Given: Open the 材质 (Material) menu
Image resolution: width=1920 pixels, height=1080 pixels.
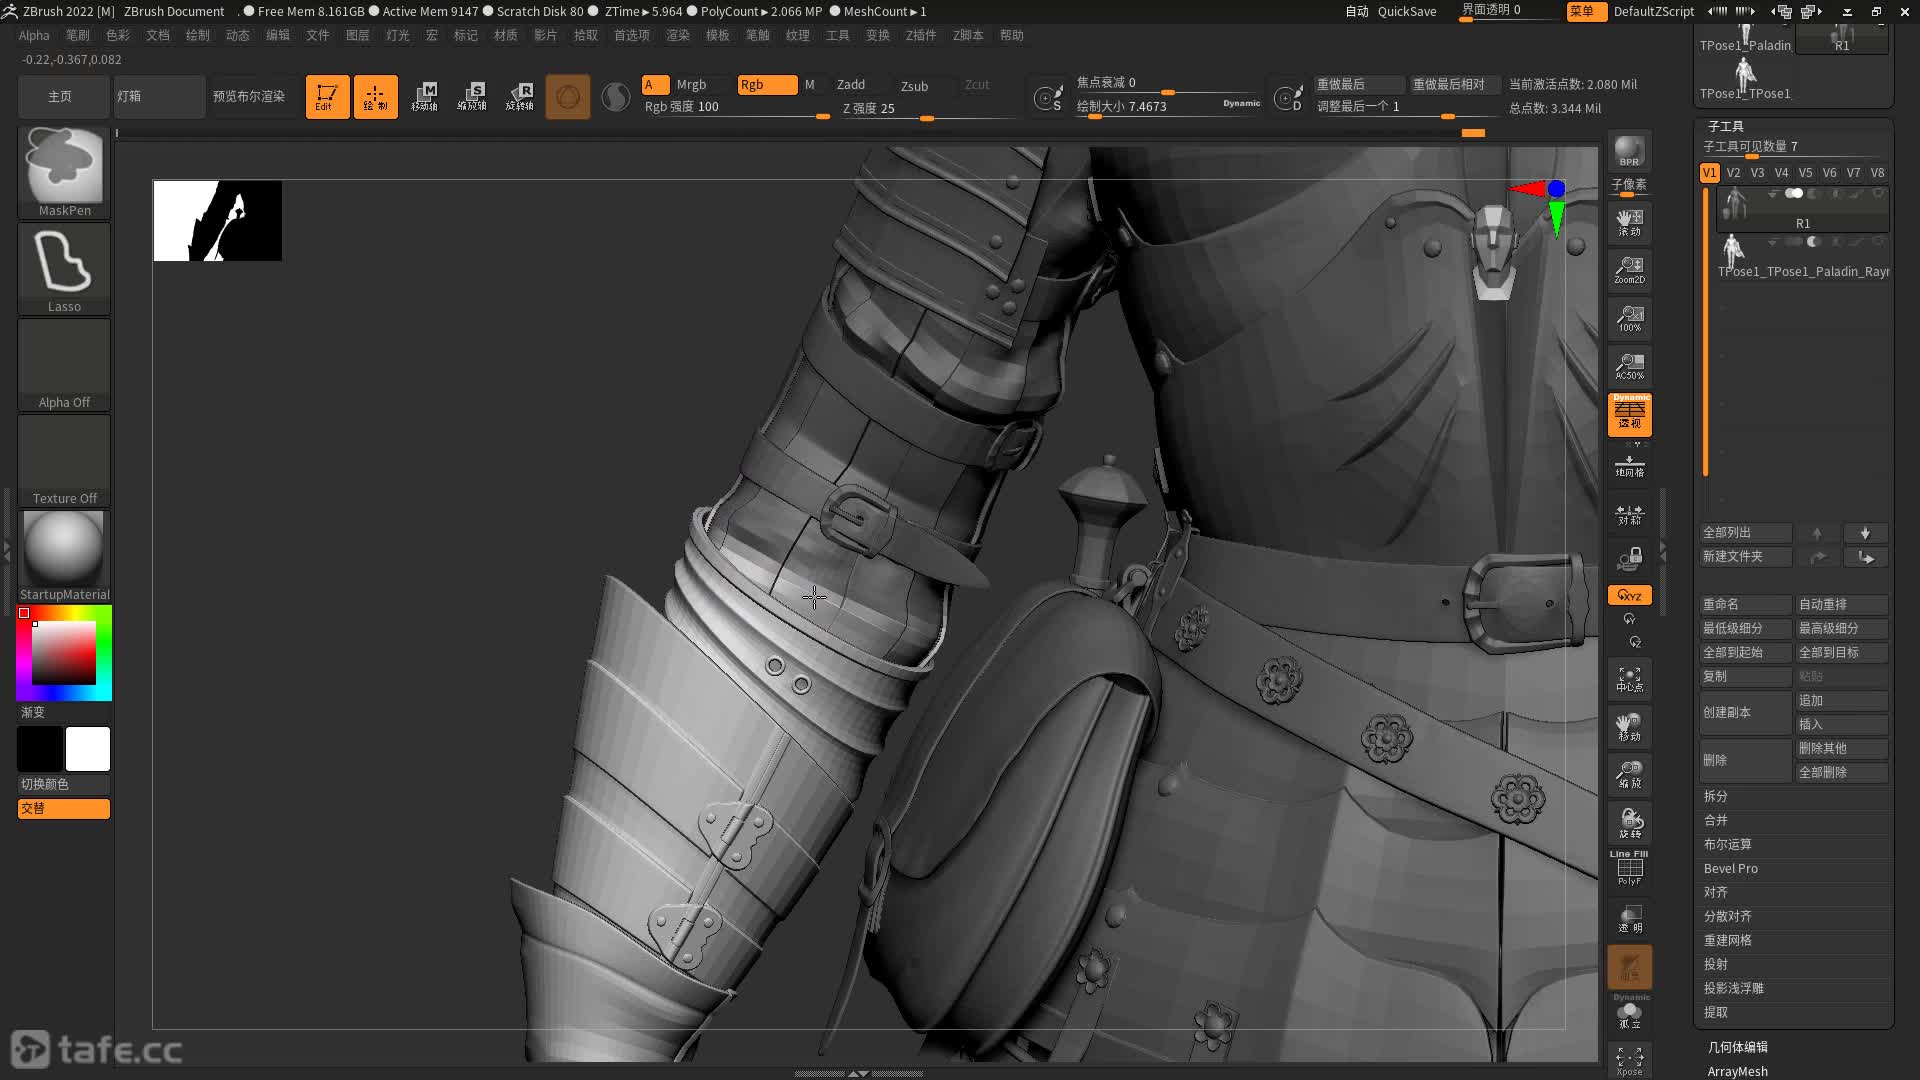Looking at the screenshot, I should 506,35.
